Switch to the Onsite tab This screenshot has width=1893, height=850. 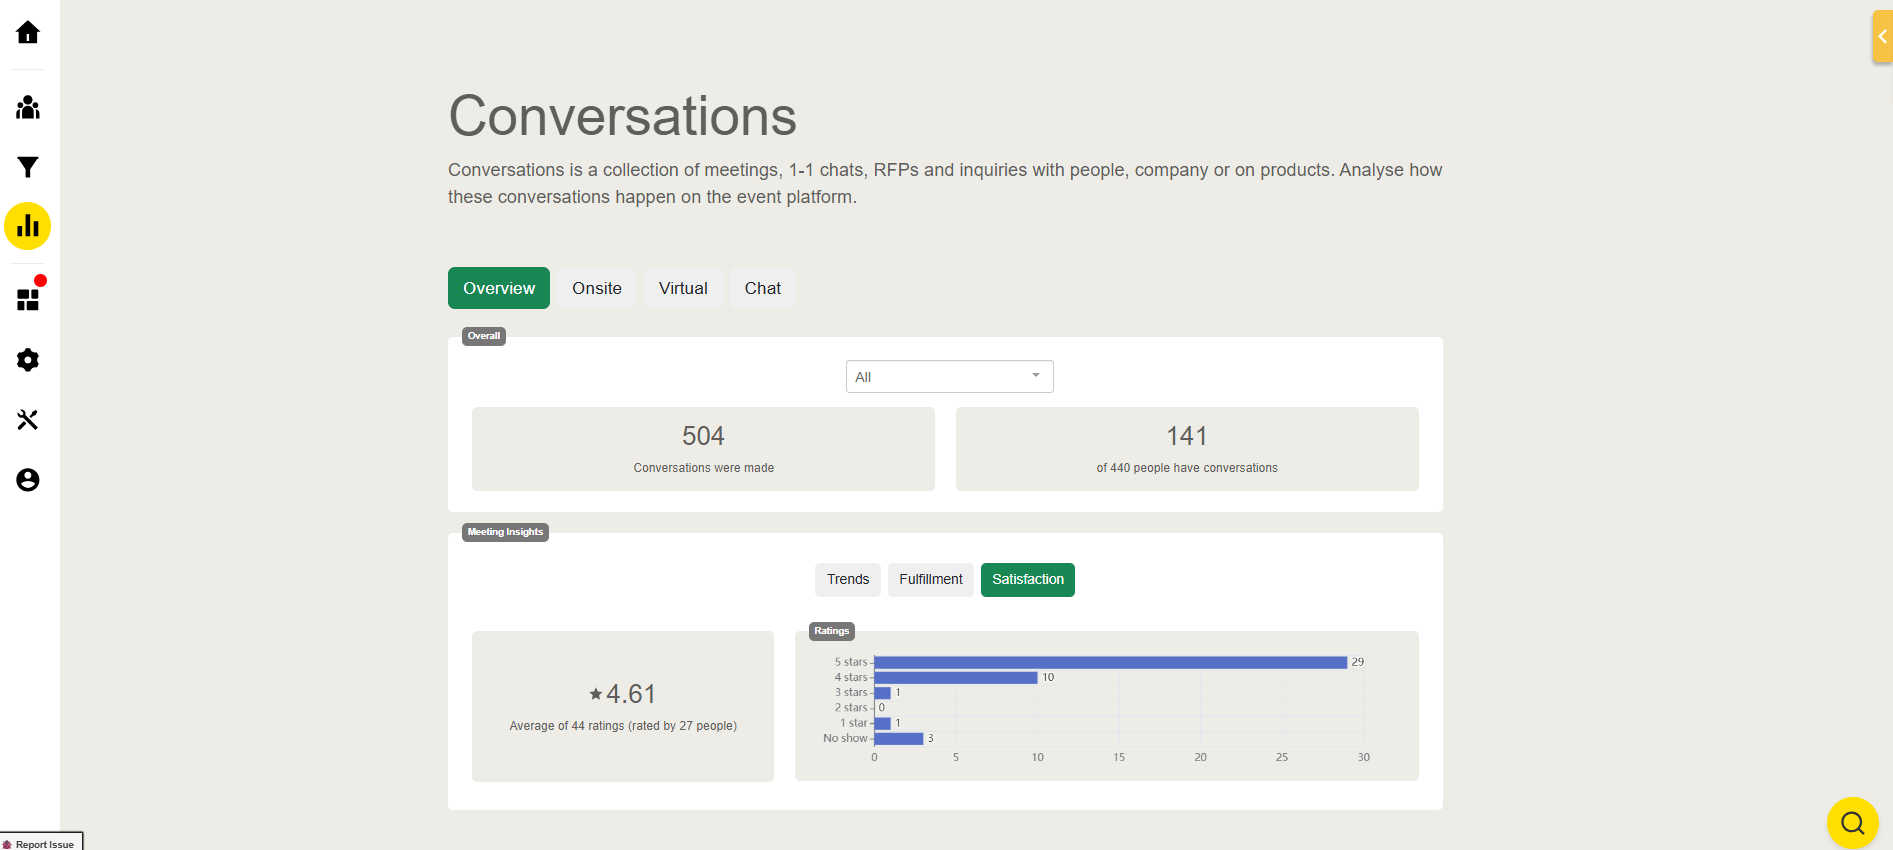tap(597, 288)
